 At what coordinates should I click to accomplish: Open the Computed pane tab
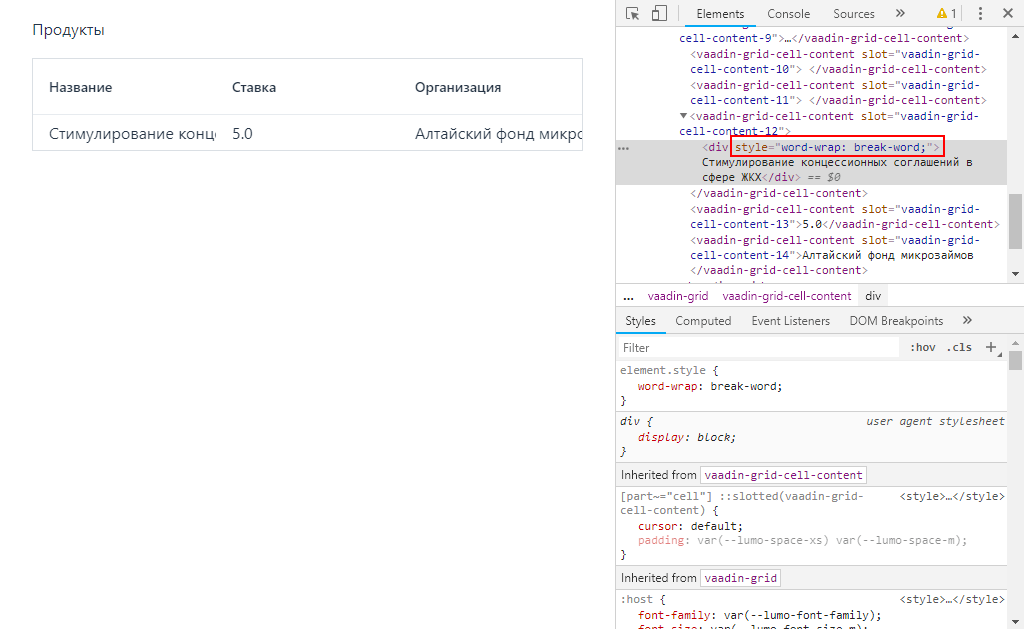pos(703,321)
